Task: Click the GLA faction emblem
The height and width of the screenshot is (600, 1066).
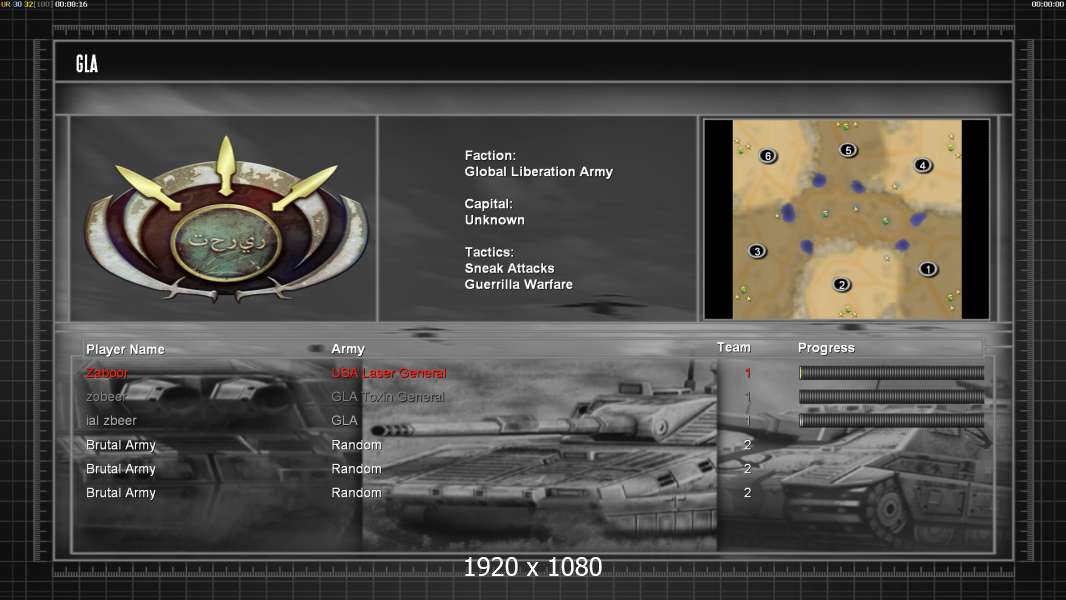Action: [226, 219]
